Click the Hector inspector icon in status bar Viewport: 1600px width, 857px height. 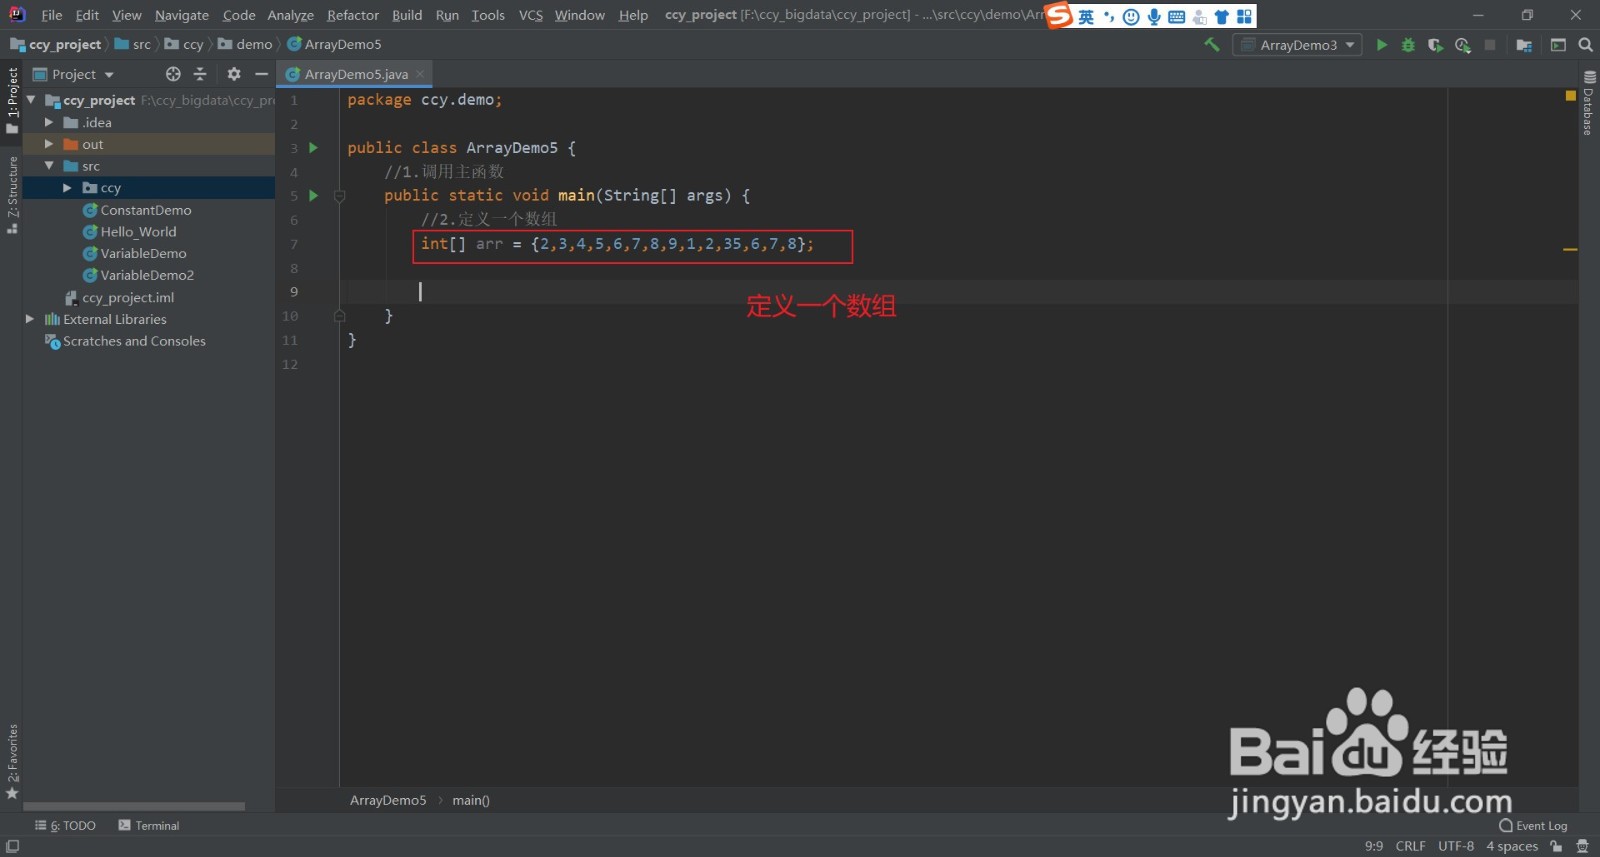(1582, 846)
